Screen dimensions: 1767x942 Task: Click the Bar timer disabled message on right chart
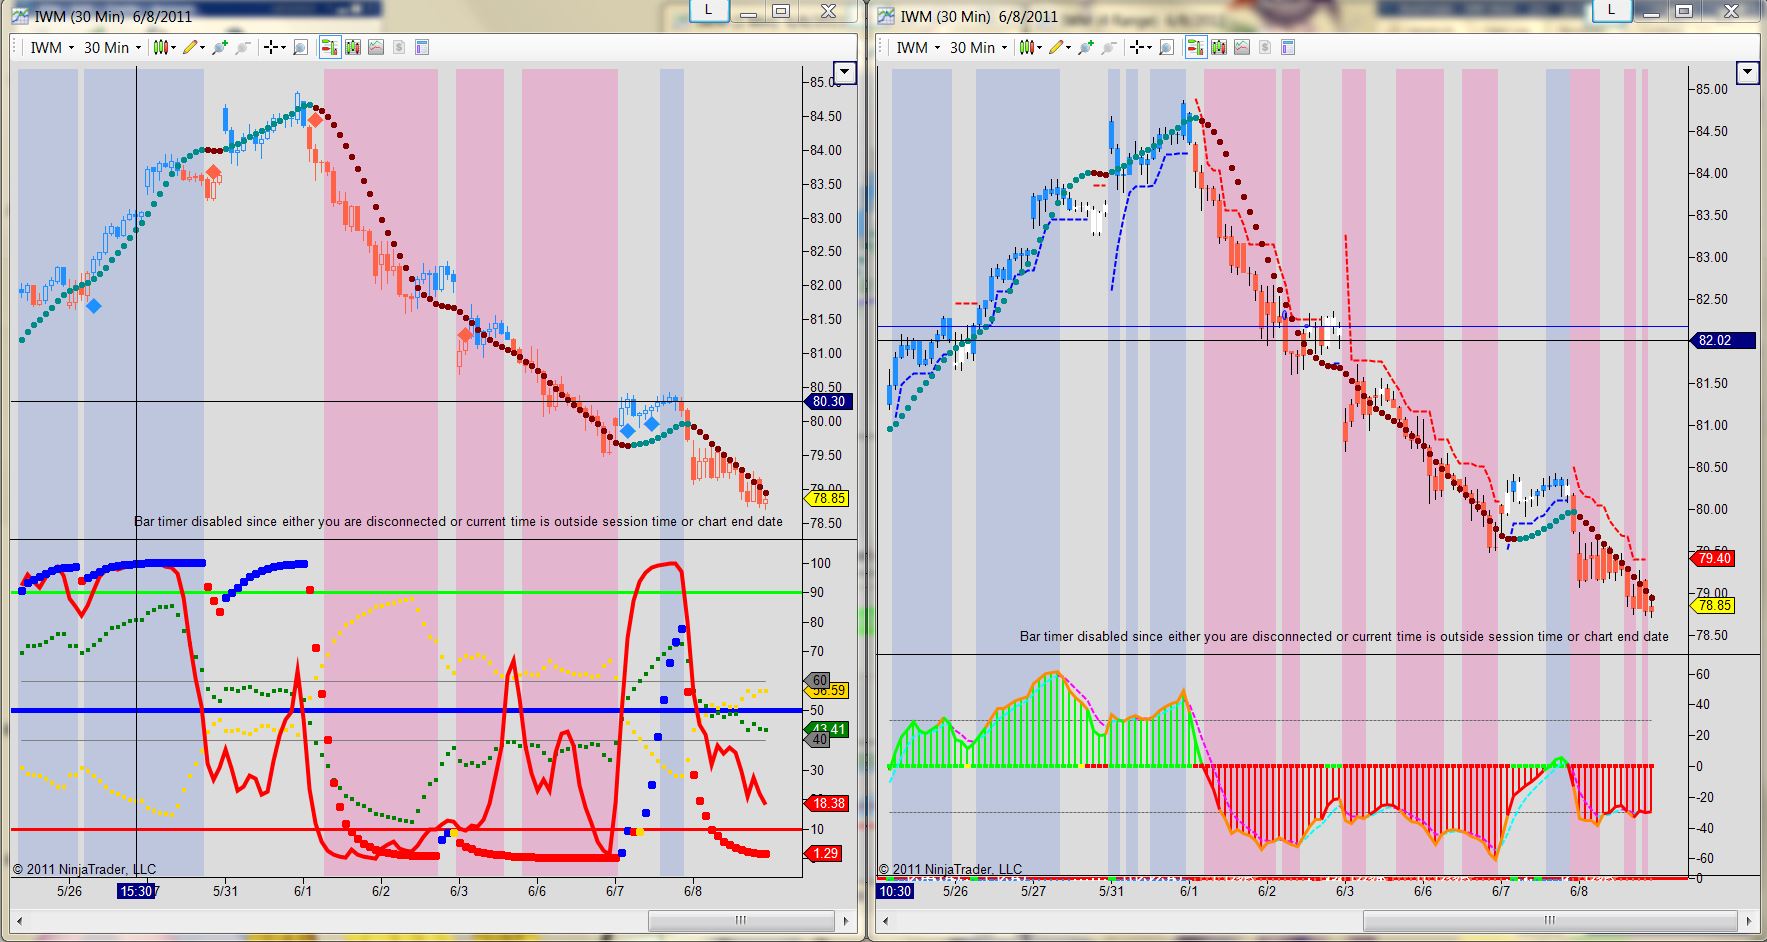point(1344,636)
